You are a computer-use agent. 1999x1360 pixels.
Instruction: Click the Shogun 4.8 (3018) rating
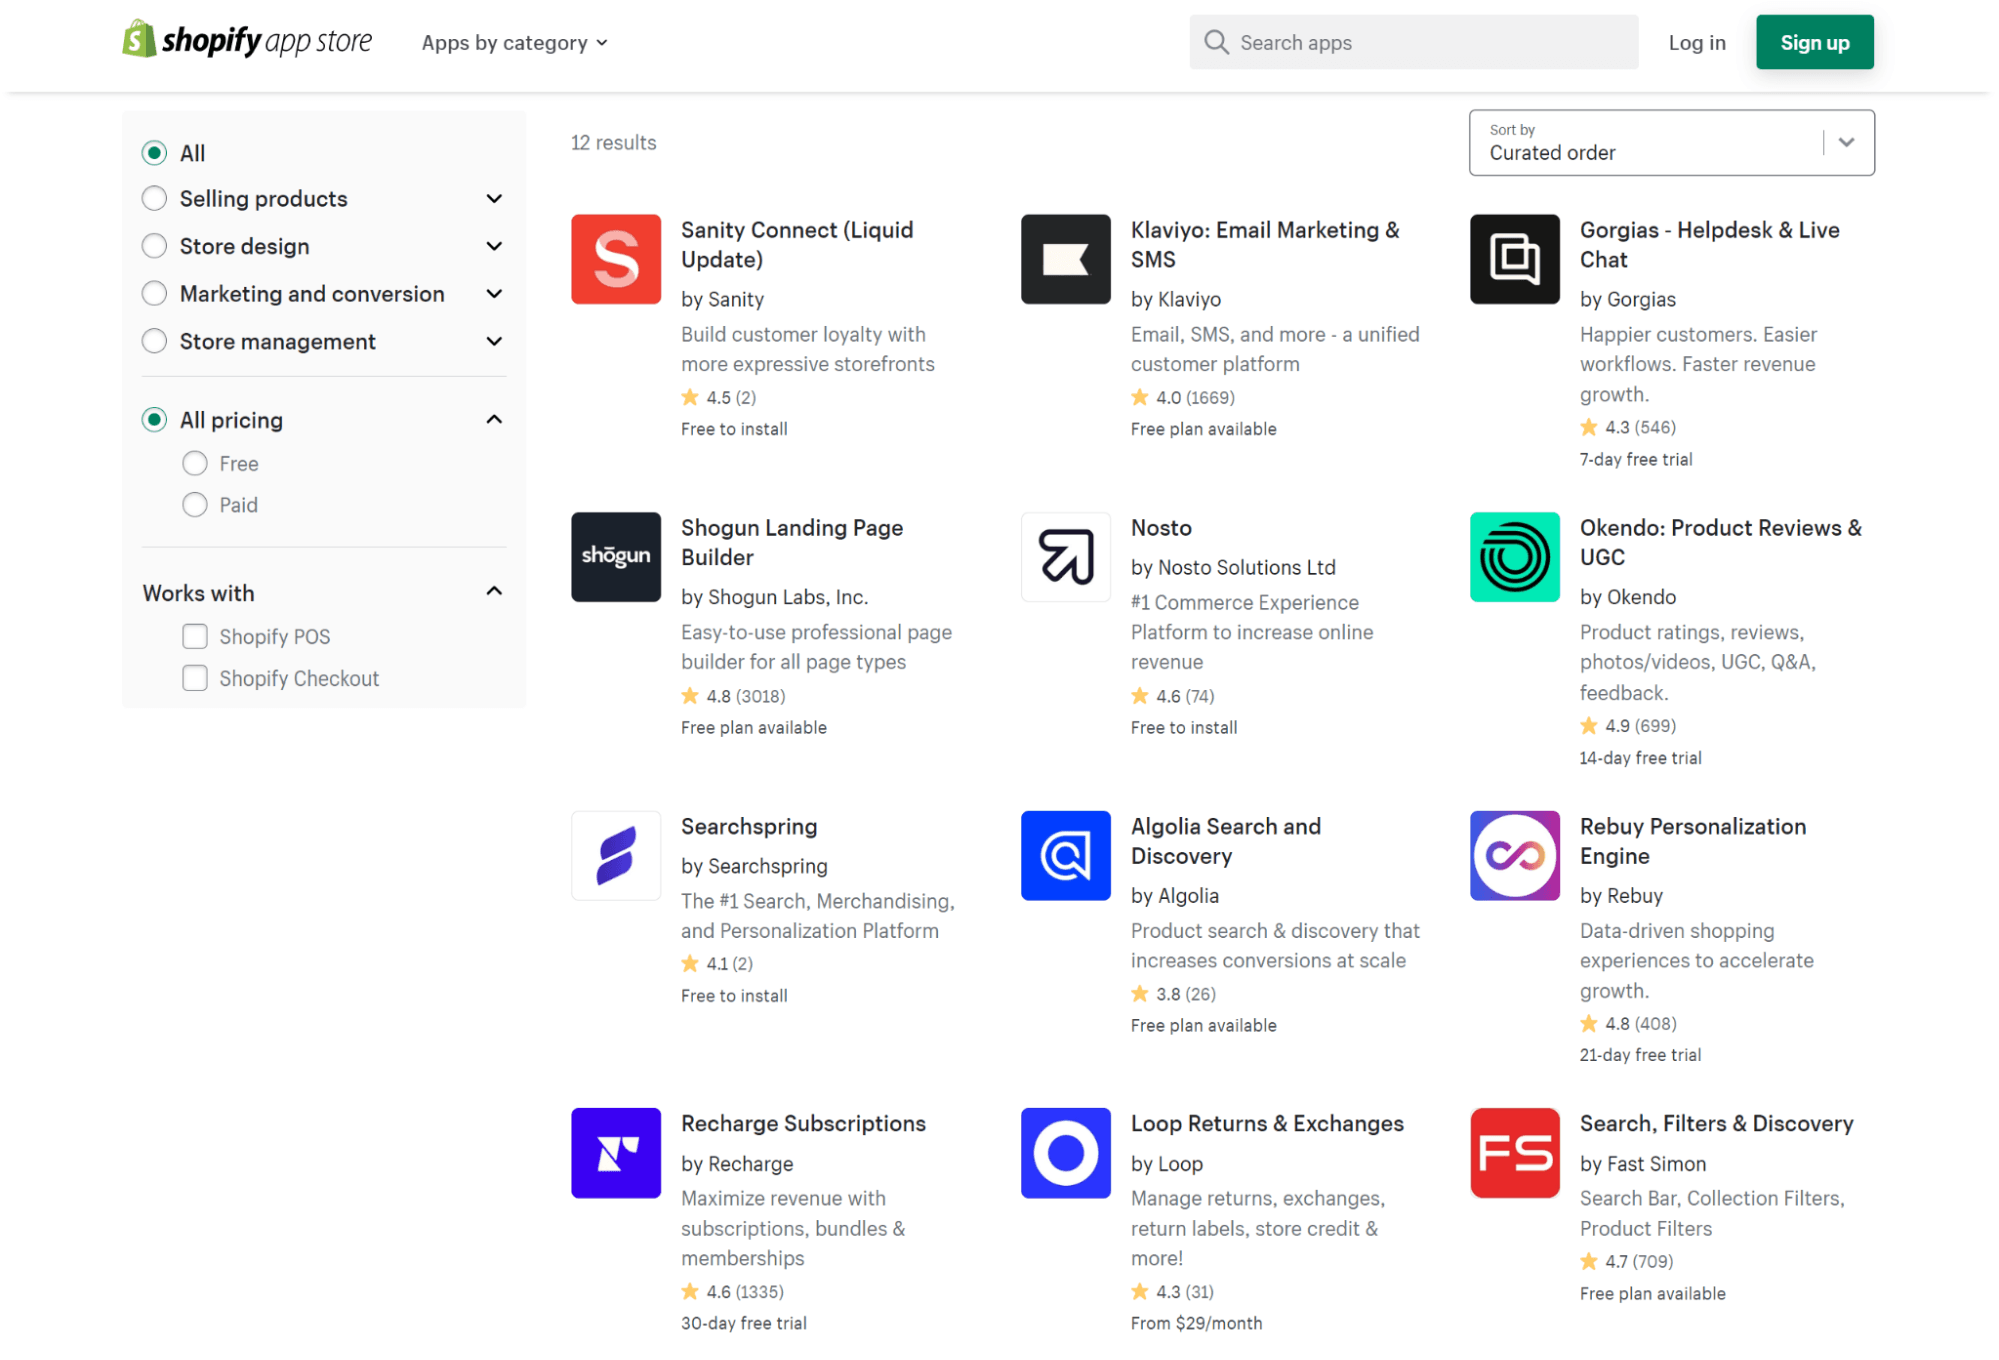click(733, 695)
